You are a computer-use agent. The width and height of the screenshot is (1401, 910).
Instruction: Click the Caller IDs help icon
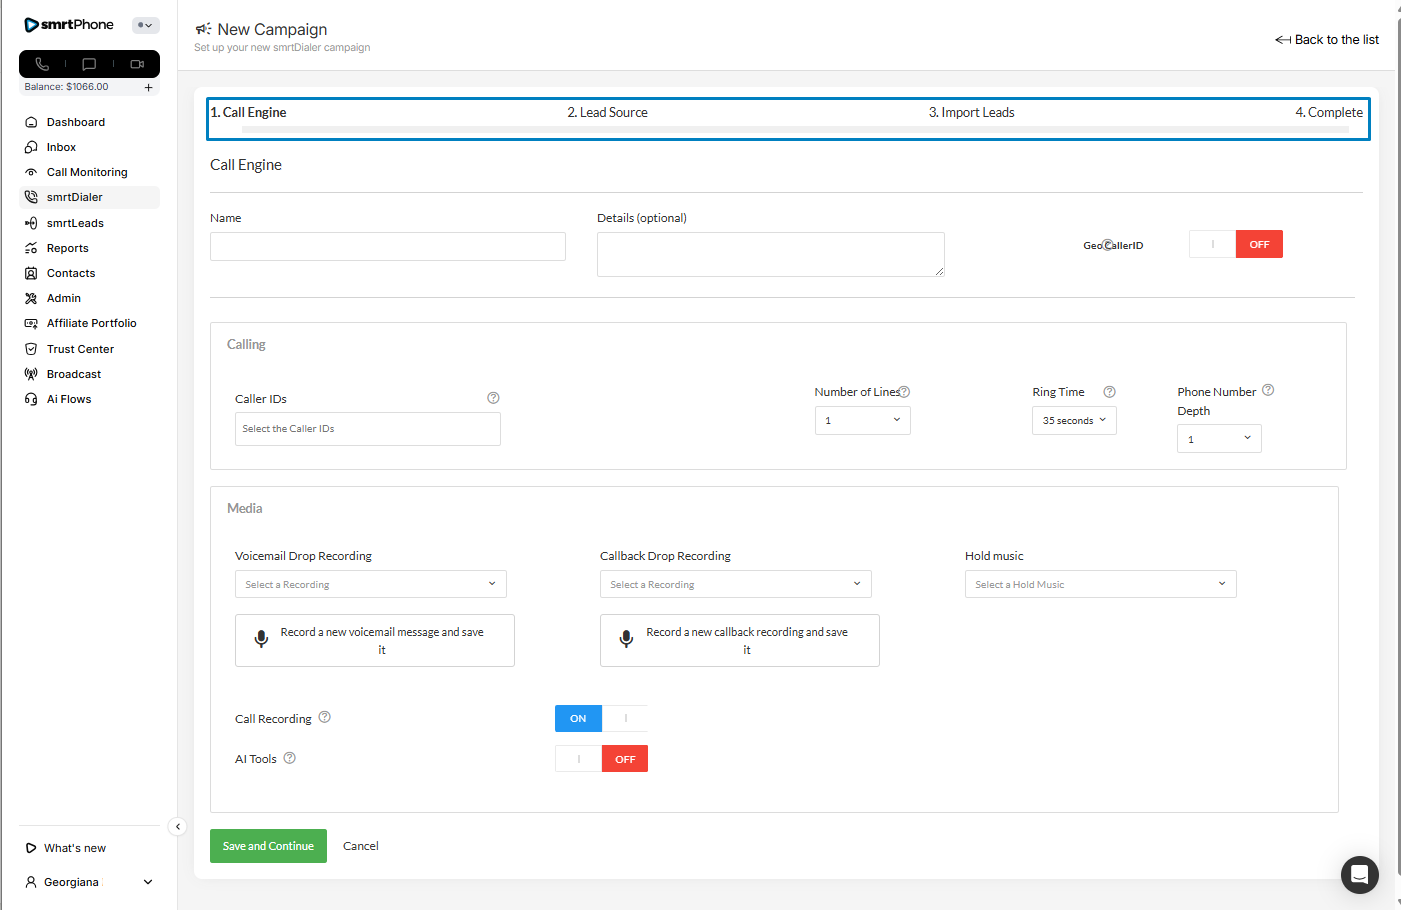pos(493,398)
